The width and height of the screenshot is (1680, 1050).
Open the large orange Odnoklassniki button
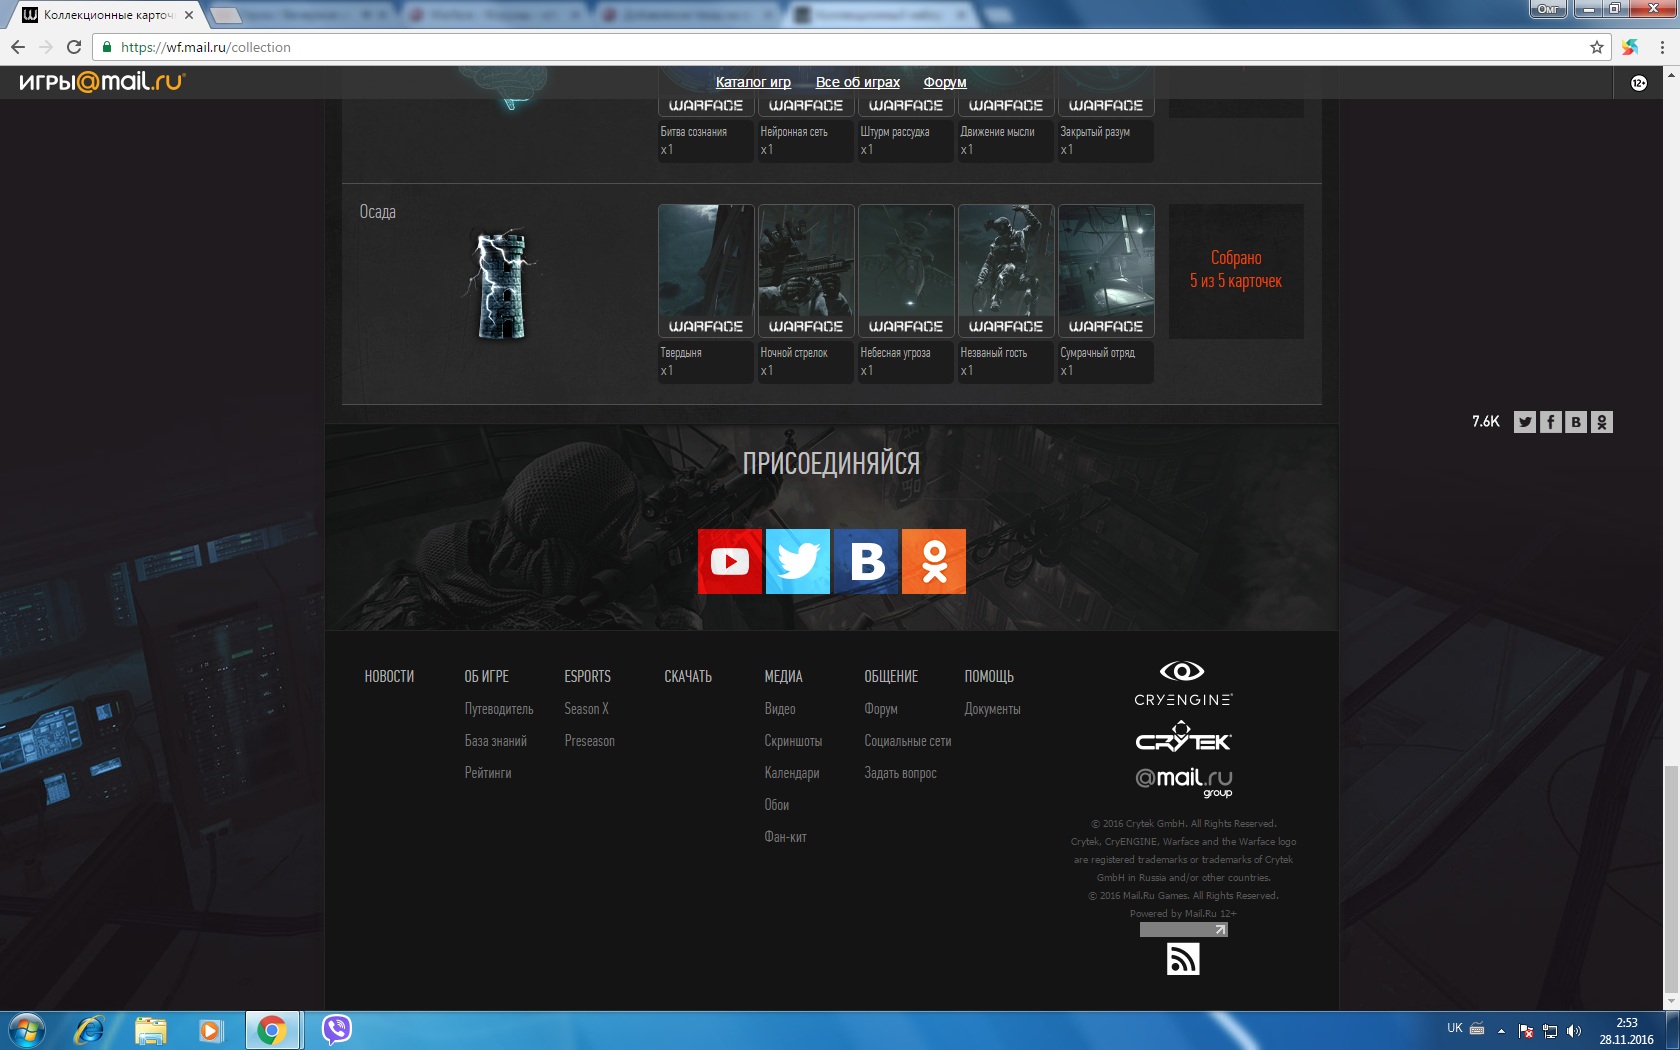(934, 561)
